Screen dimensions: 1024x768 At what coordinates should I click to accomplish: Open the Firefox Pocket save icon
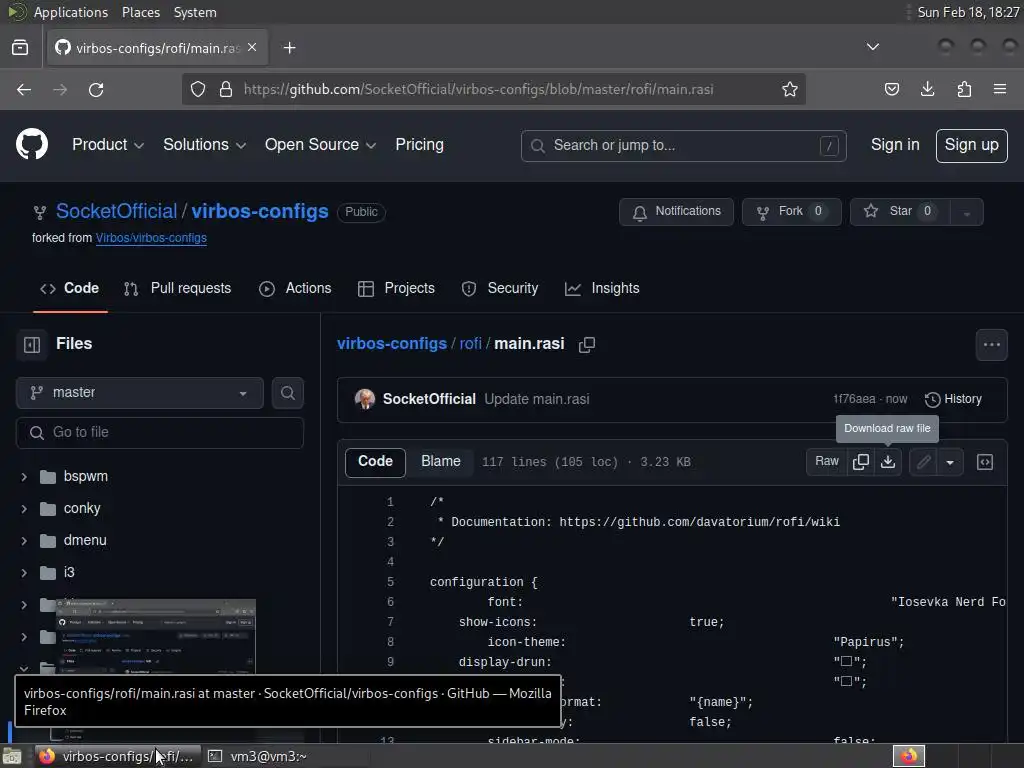891,89
